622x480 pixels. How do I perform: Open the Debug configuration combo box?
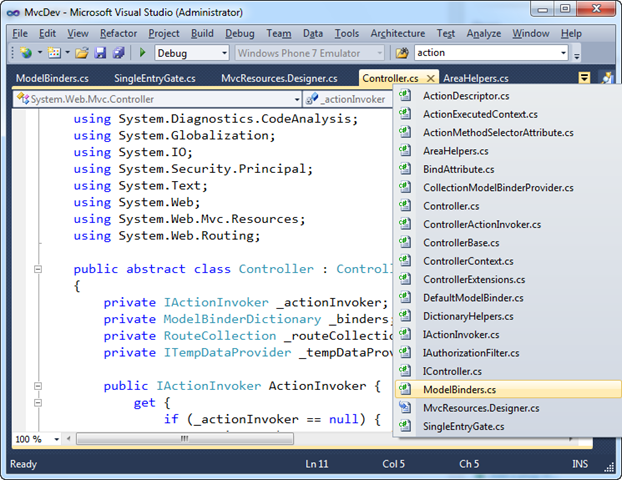[x=192, y=53]
